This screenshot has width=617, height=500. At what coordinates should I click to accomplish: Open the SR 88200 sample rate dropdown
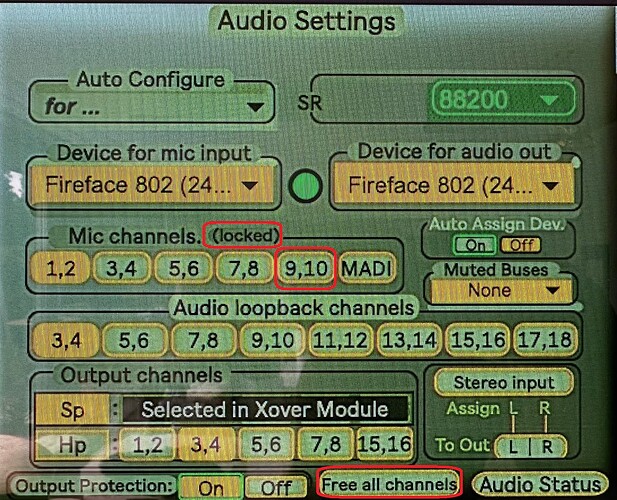tap(503, 99)
